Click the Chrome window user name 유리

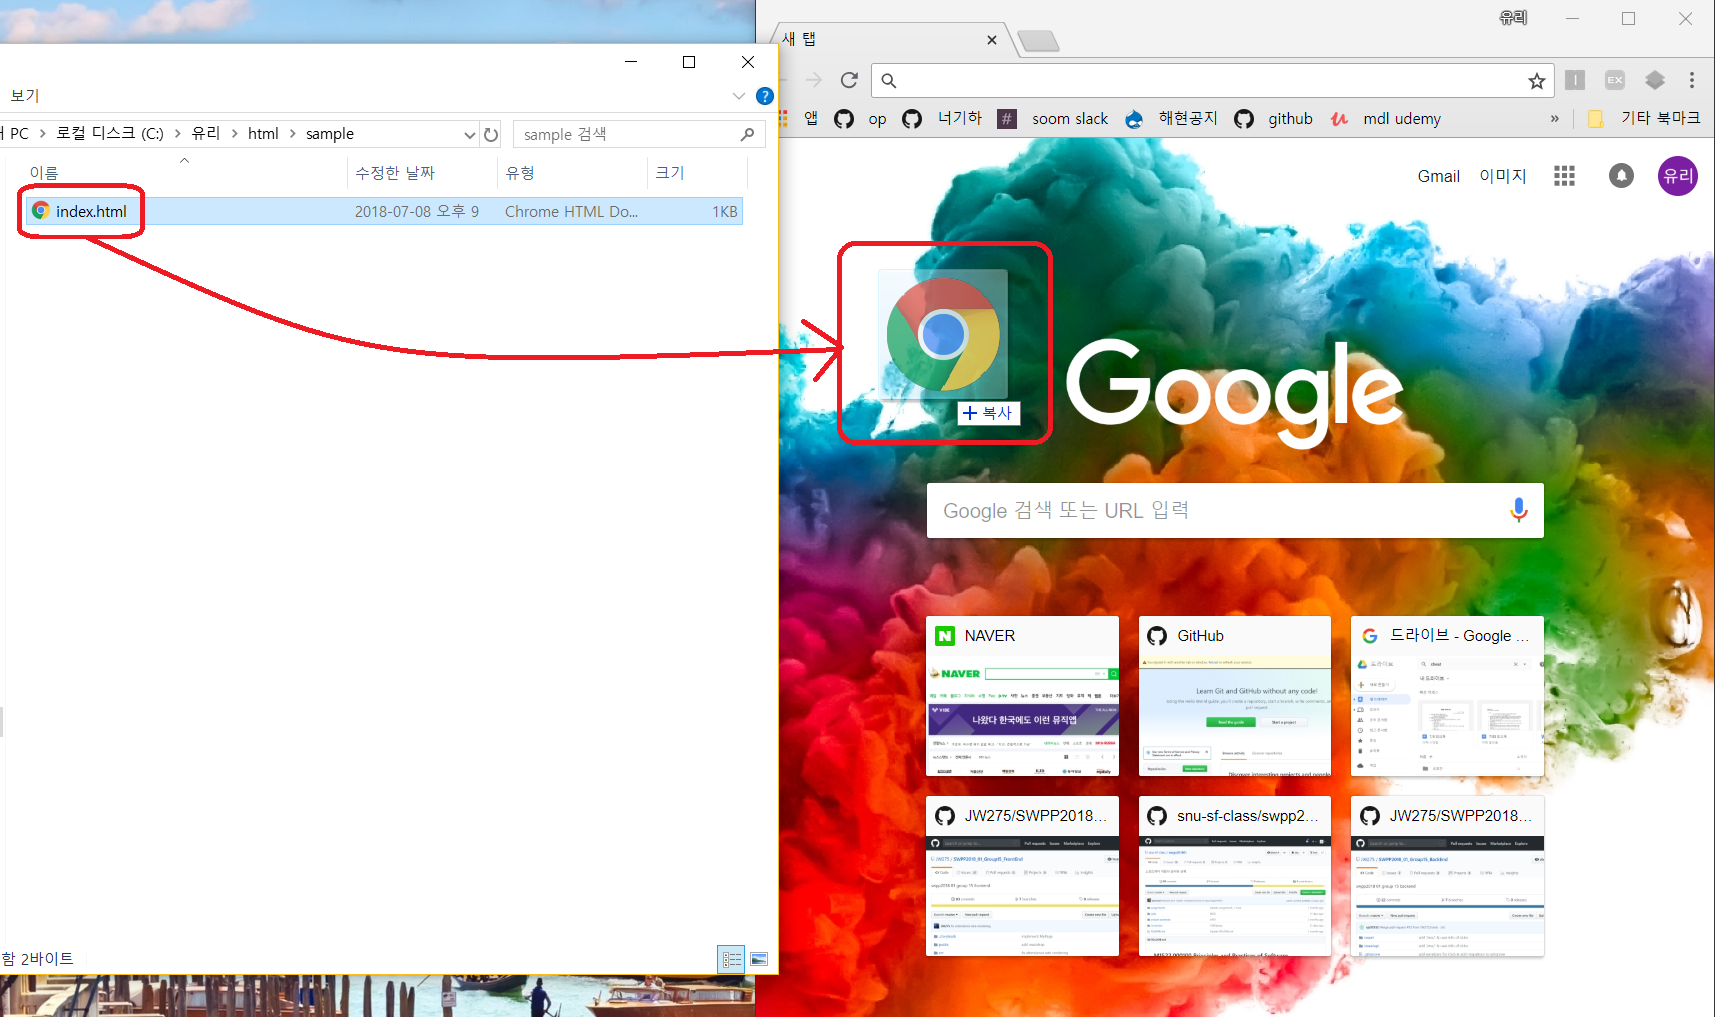tap(1513, 18)
